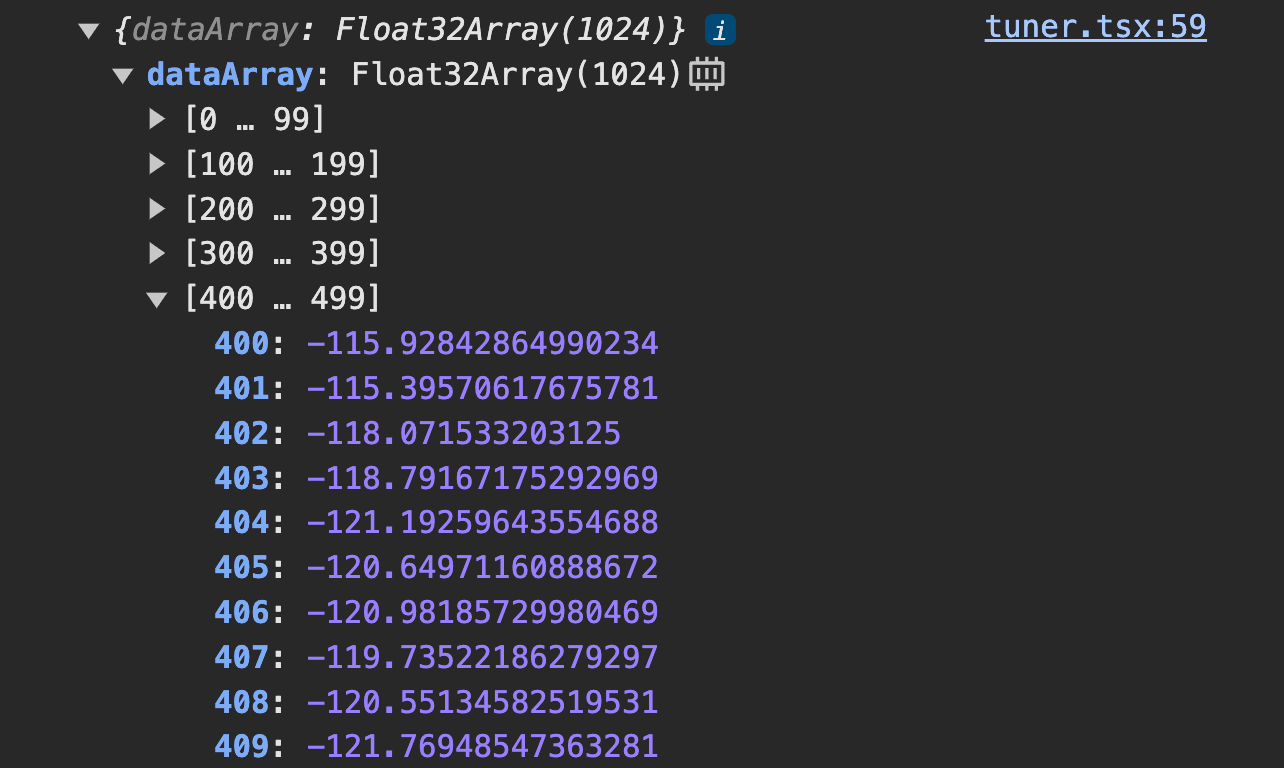Click the copy-to-clipboard icon after Float32Array(1024)

pos(709,73)
